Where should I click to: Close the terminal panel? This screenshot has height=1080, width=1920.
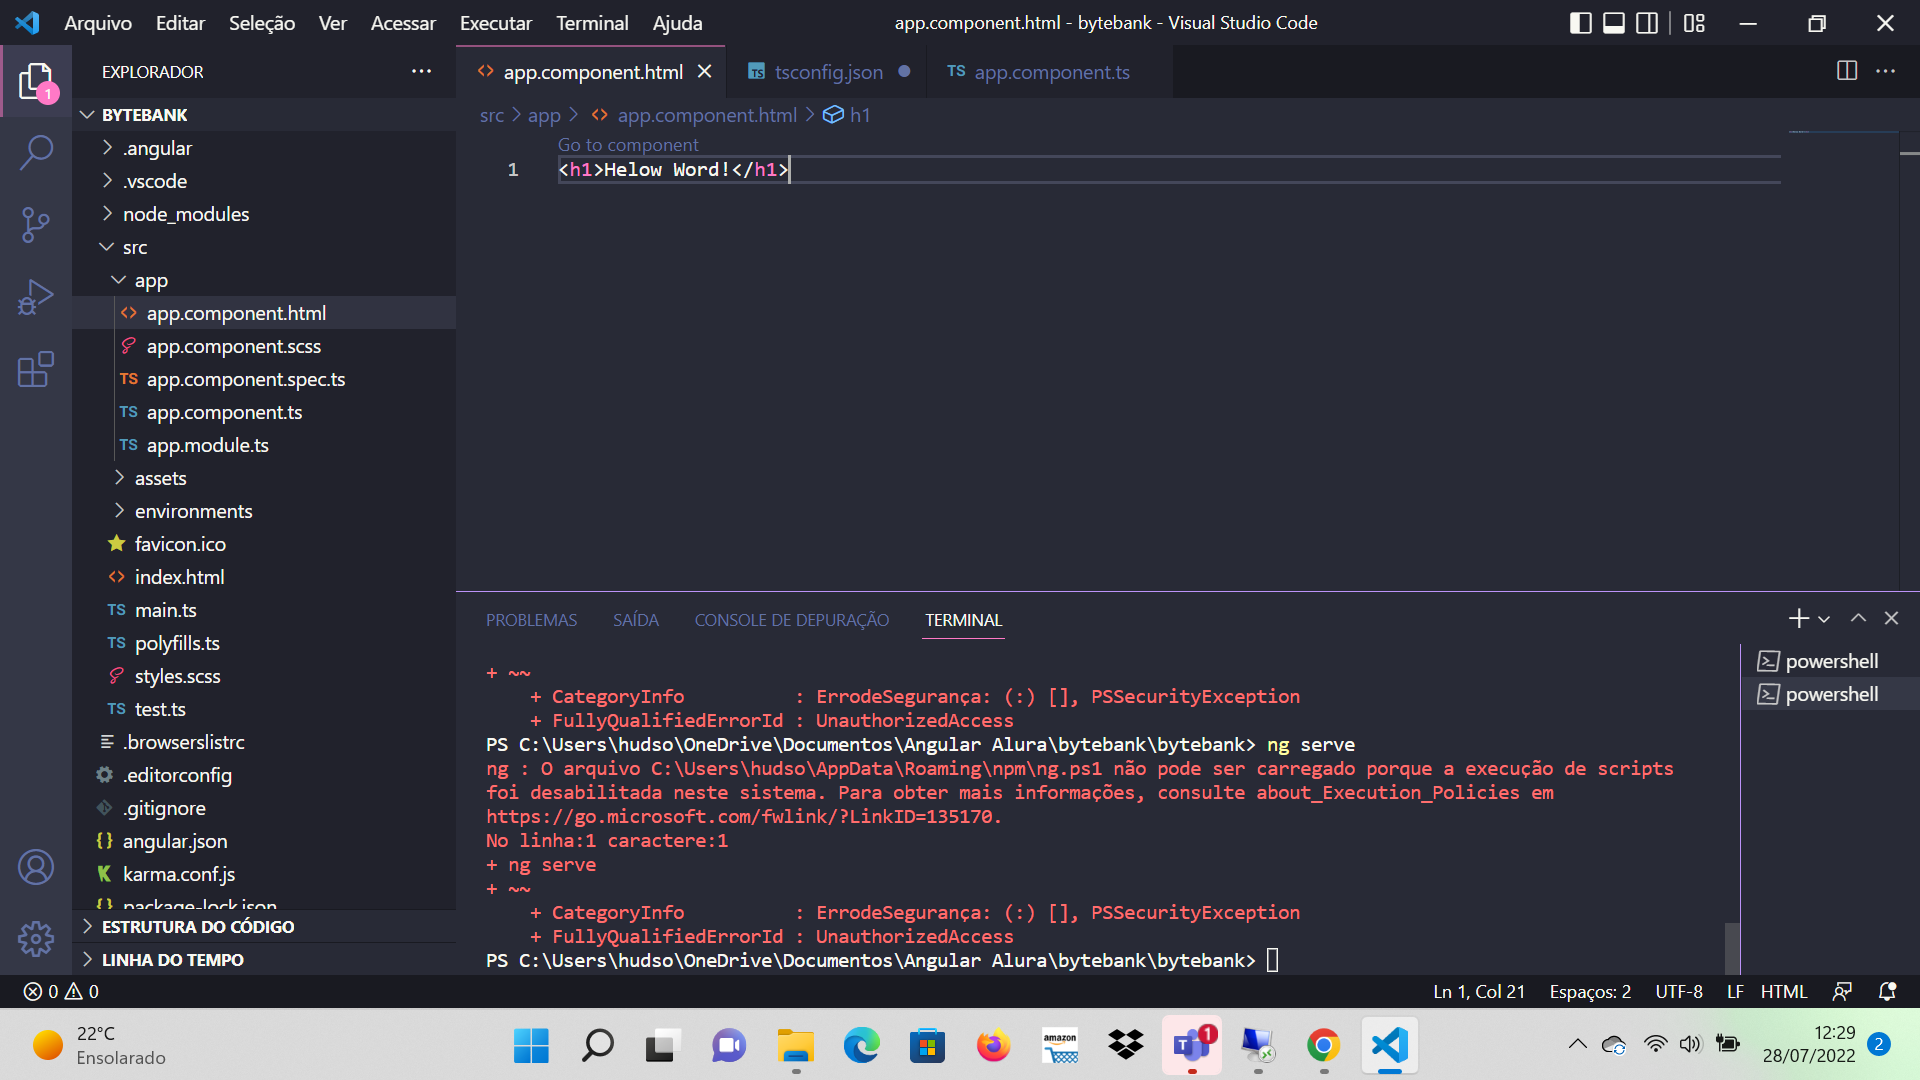[1891, 619]
